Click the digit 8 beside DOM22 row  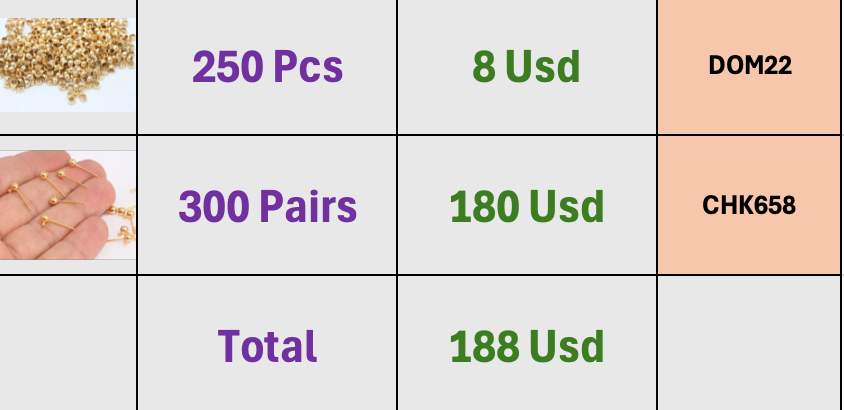click(484, 67)
